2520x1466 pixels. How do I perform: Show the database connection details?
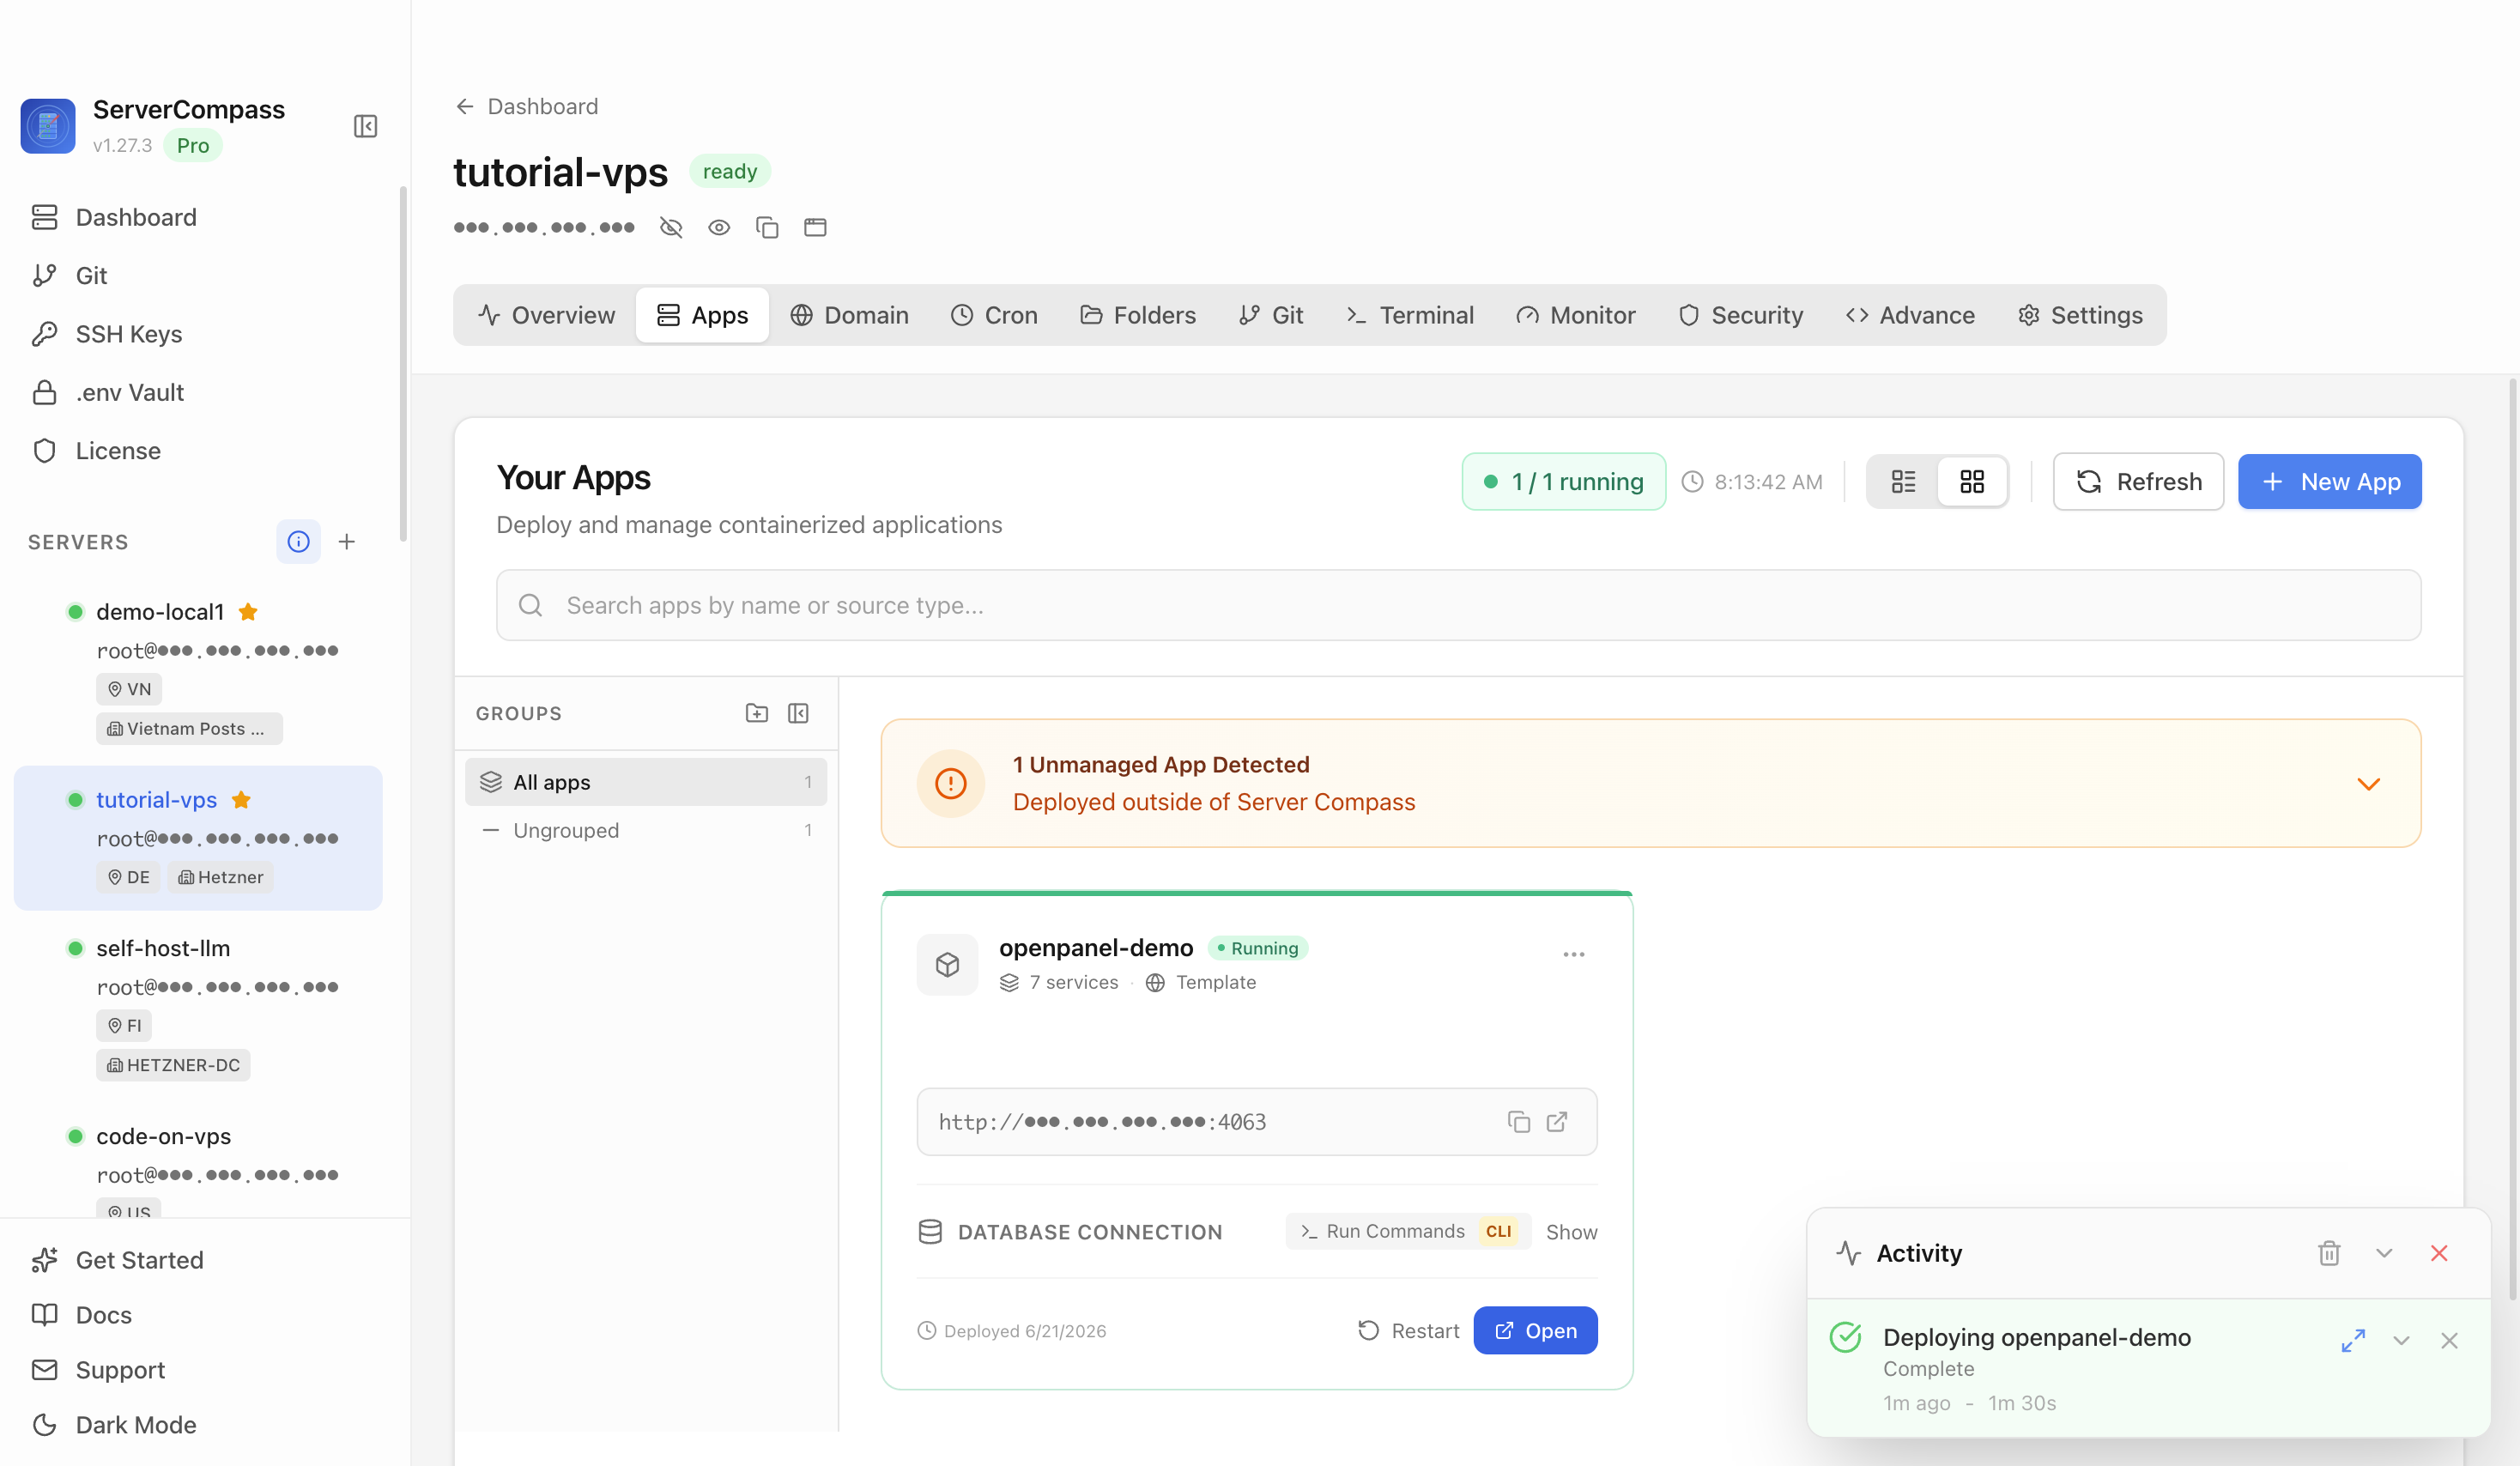point(1571,1232)
